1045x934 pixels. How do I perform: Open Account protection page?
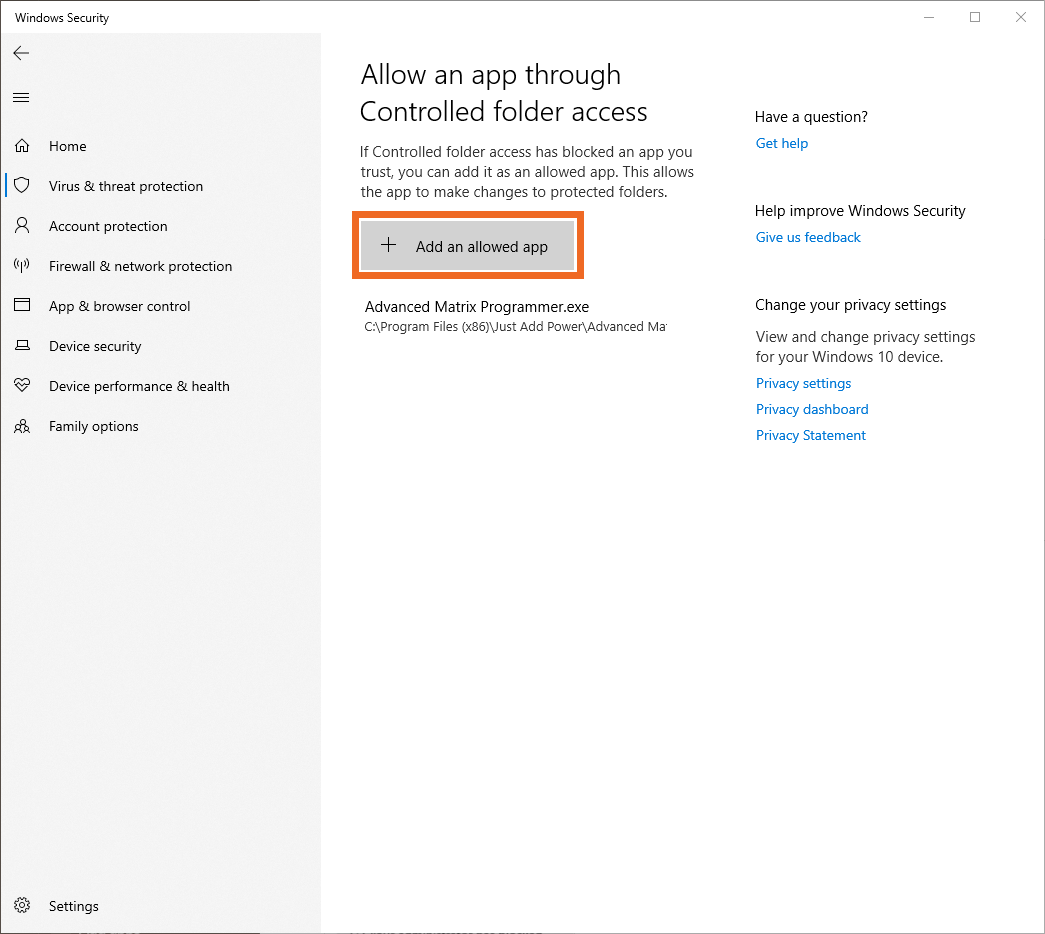click(108, 226)
